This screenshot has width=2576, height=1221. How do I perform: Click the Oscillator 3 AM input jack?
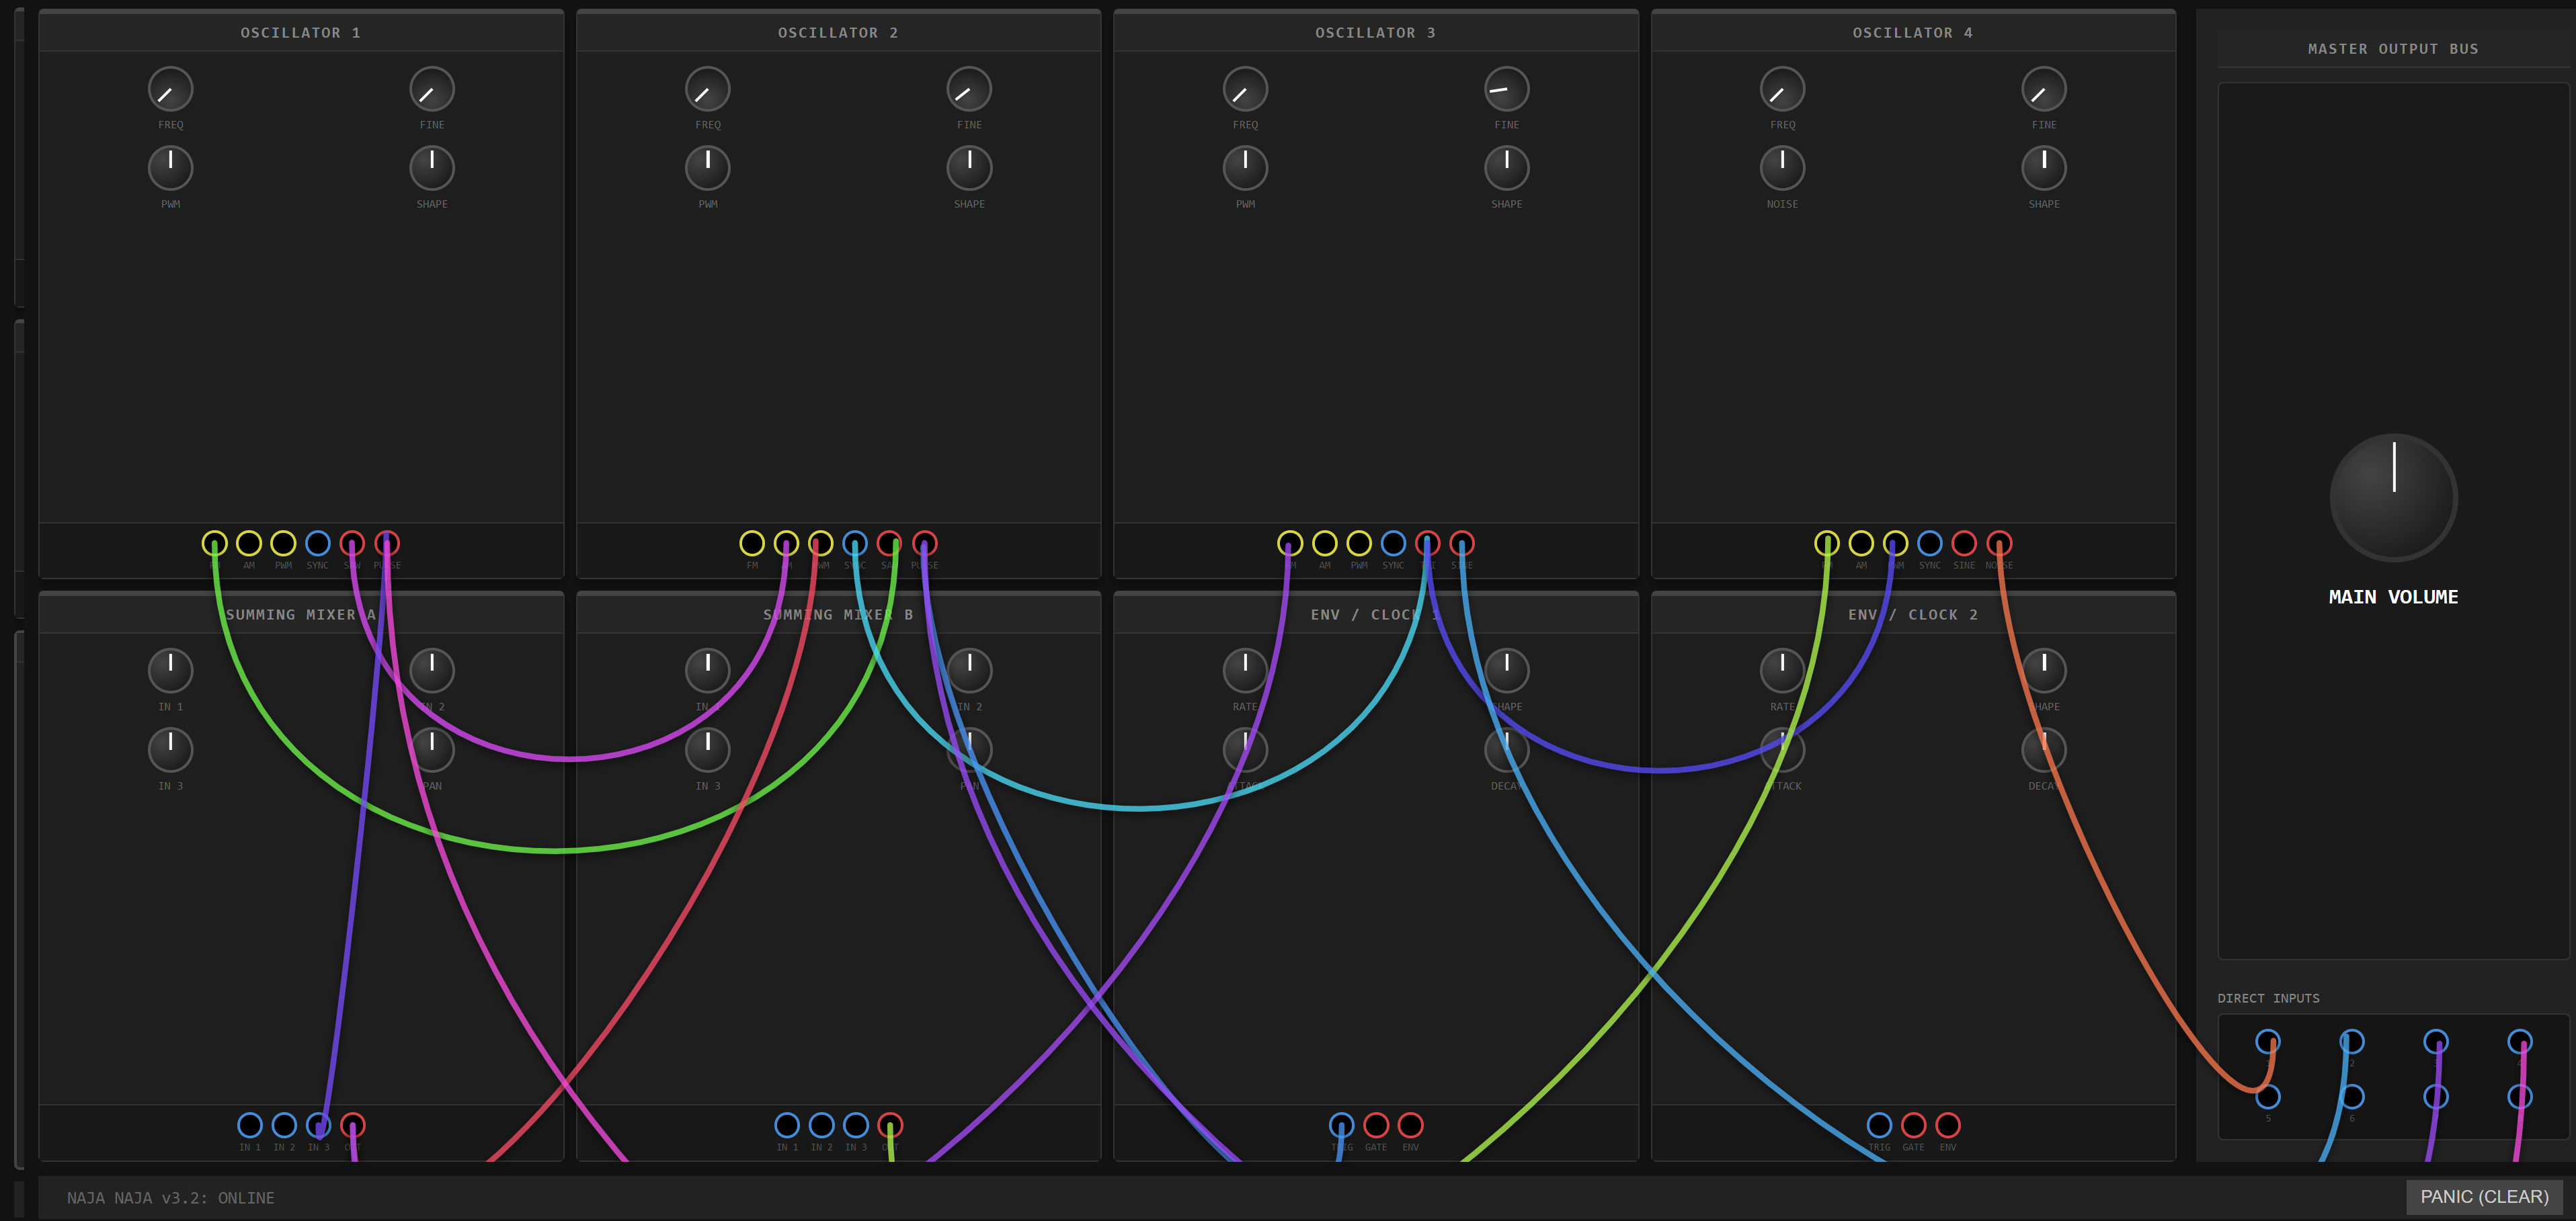click(x=1325, y=543)
